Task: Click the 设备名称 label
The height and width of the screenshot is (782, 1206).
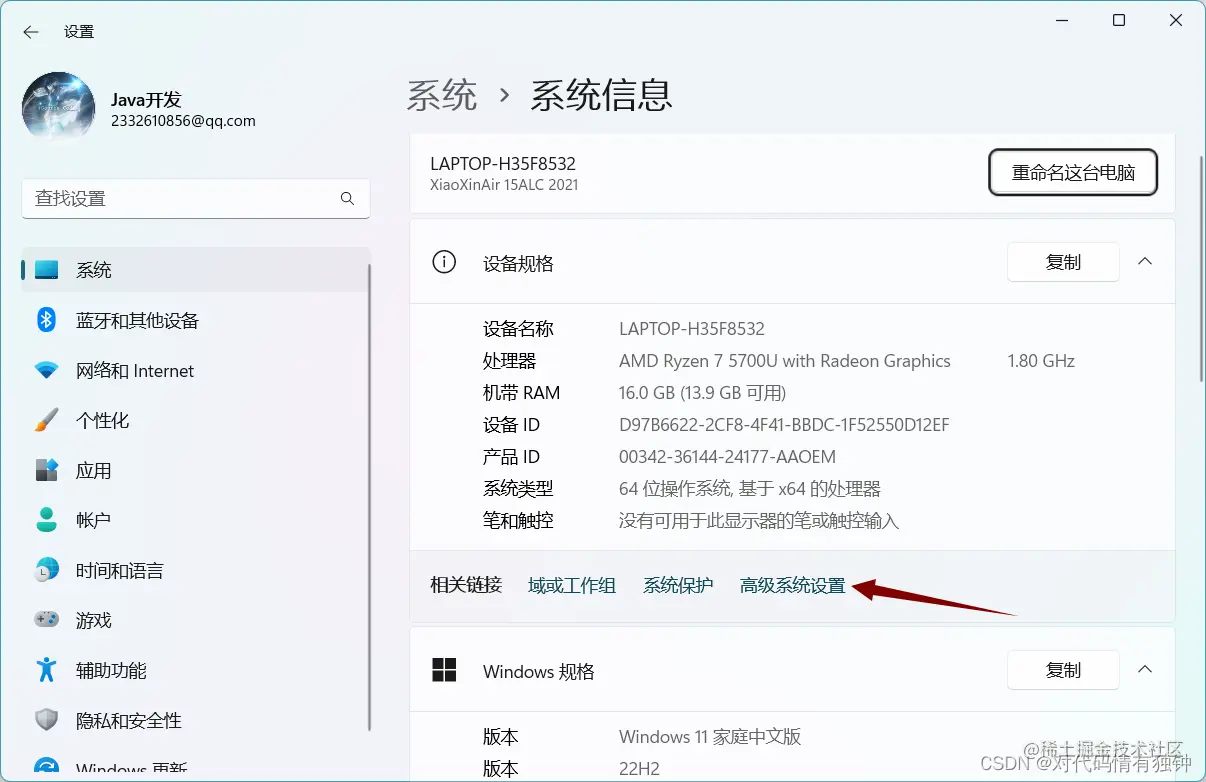Action: pos(518,329)
